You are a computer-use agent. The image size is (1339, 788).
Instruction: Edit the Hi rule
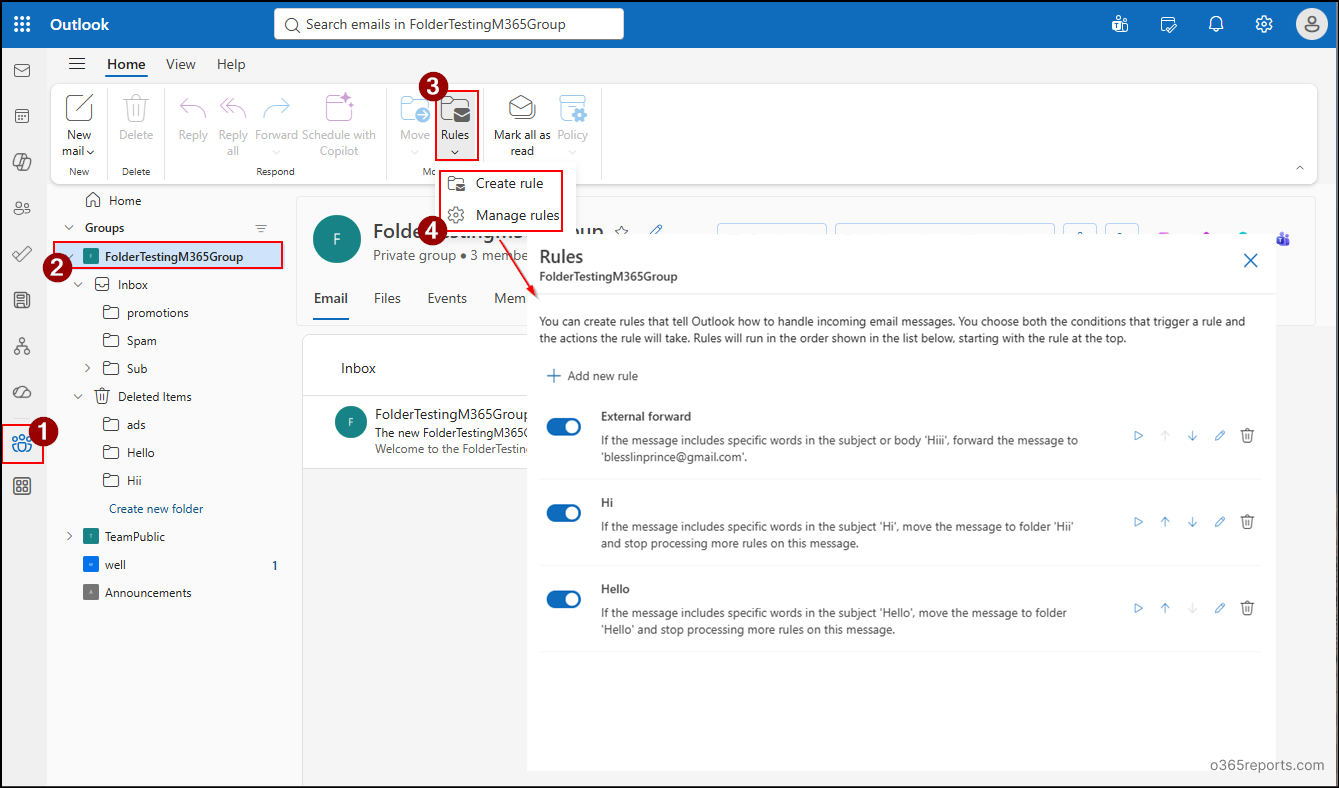pyautogui.click(x=1220, y=522)
